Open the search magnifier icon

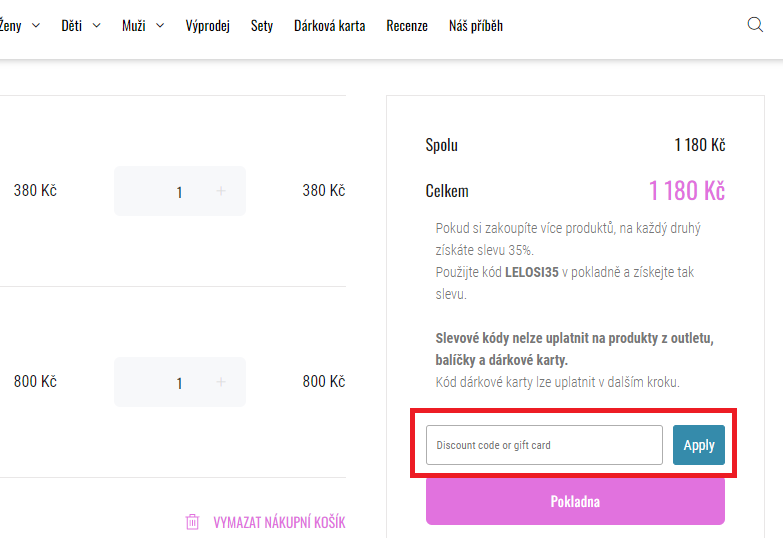(x=755, y=25)
